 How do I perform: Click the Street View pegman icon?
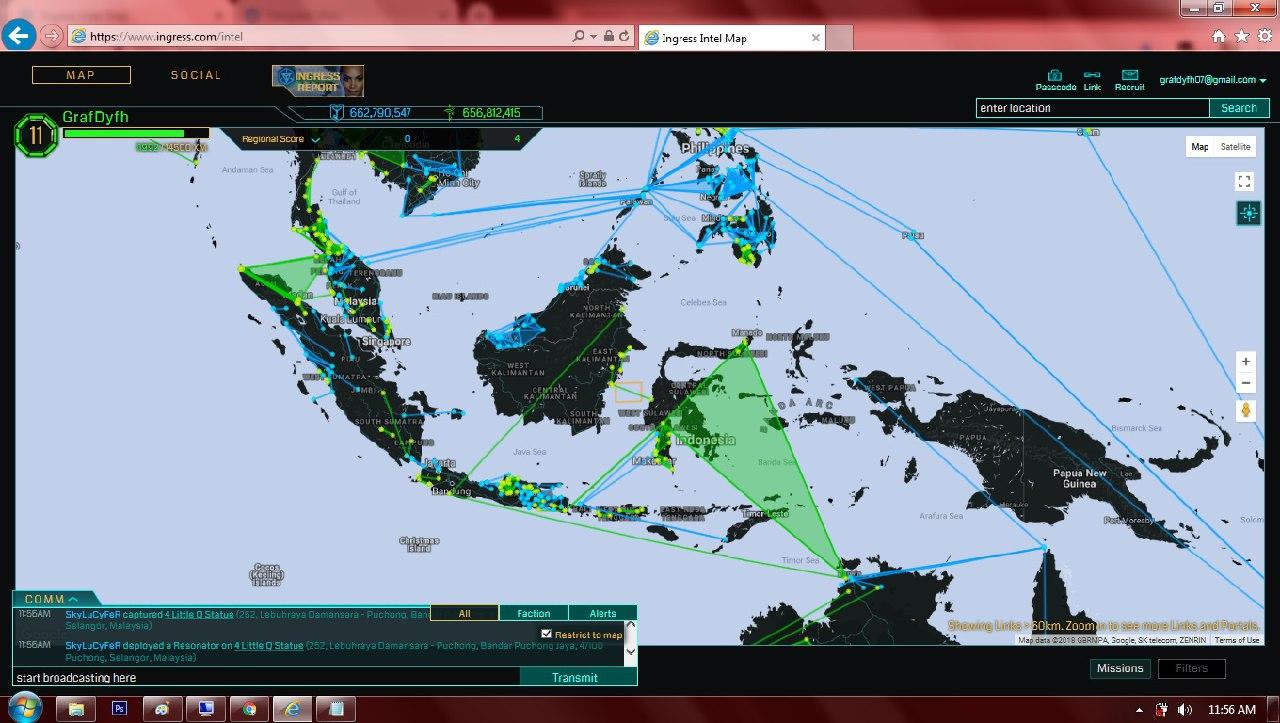pyautogui.click(x=1245, y=410)
